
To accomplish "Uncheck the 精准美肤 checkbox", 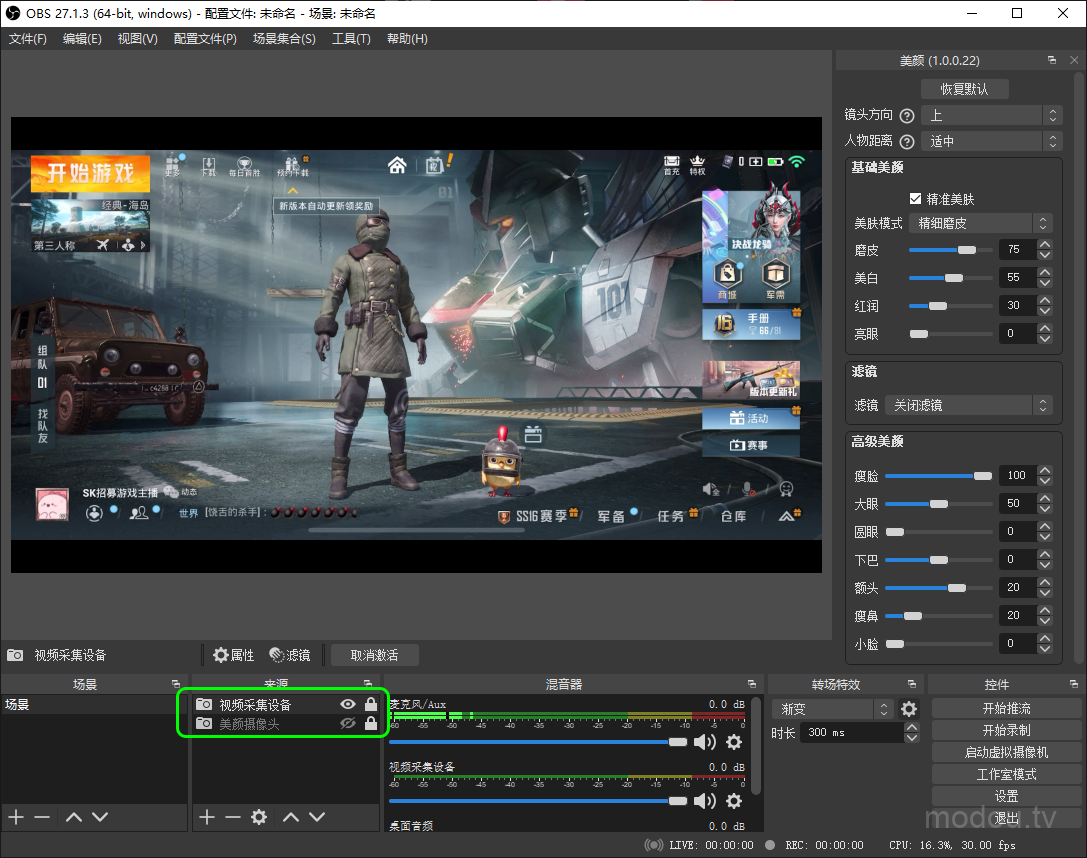I will pos(915,199).
